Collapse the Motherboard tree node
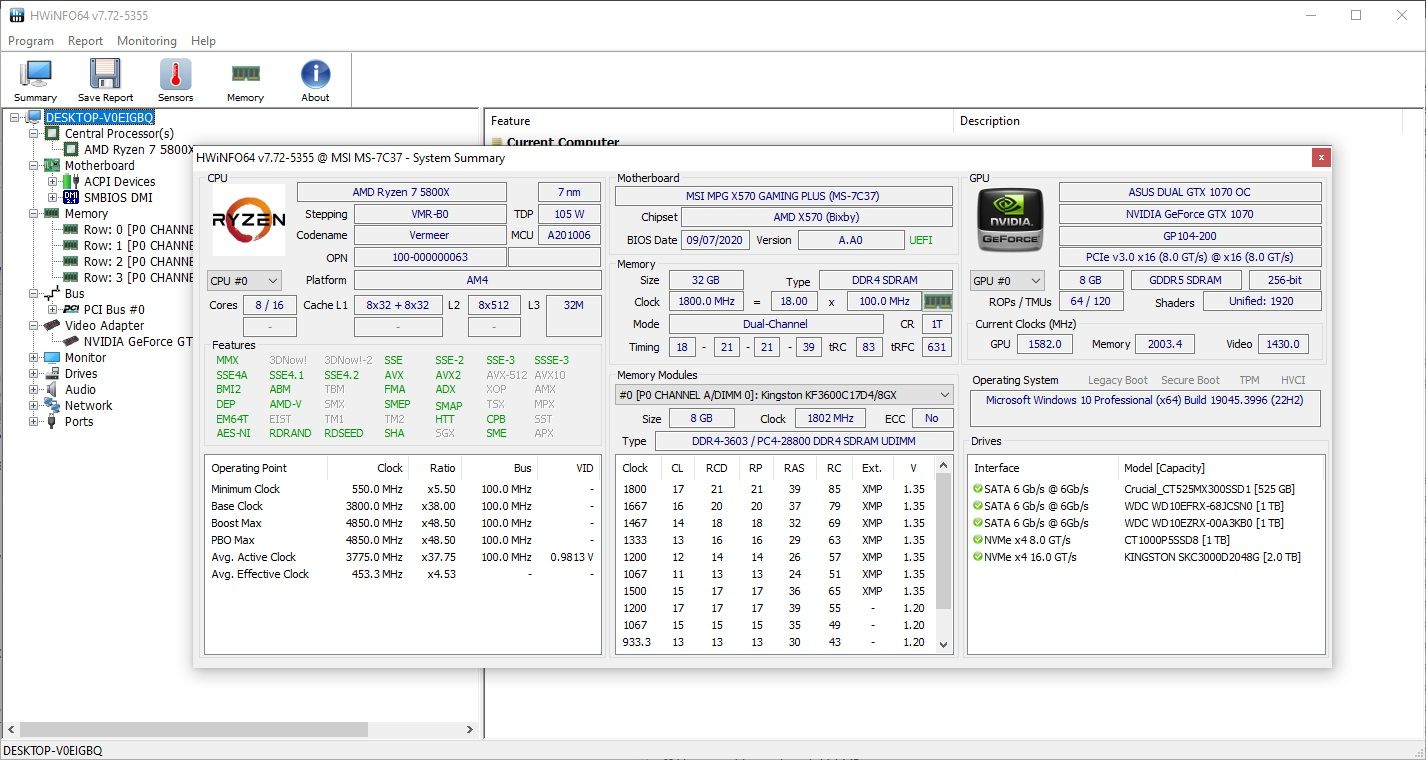This screenshot has height=760, width=1426. tap(34, 166)
